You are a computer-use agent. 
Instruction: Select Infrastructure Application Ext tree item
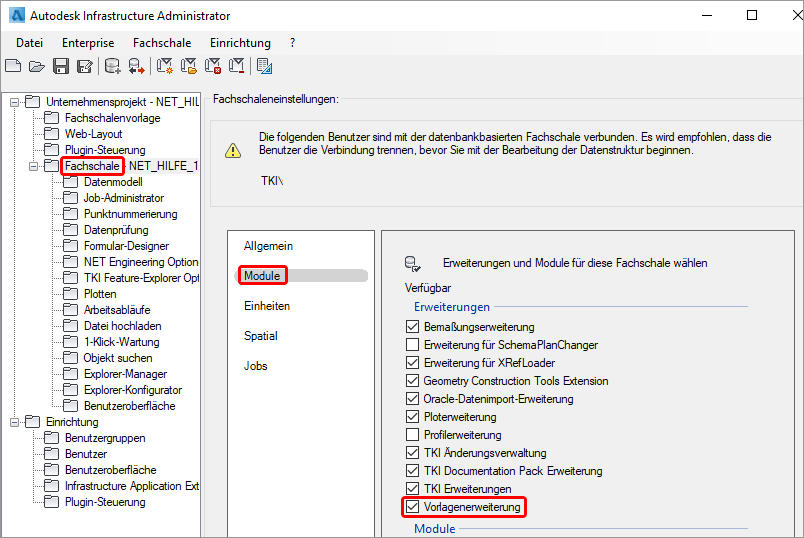[x=132, y=486]
